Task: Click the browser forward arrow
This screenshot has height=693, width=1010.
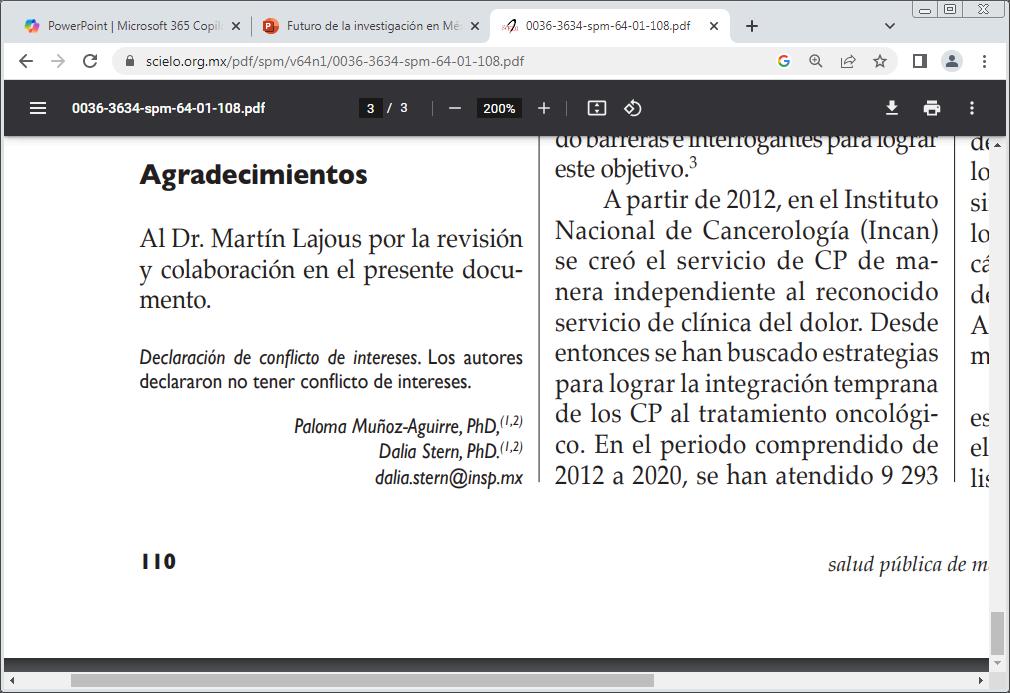Action: pyautogui.click(x=58, y=61)
